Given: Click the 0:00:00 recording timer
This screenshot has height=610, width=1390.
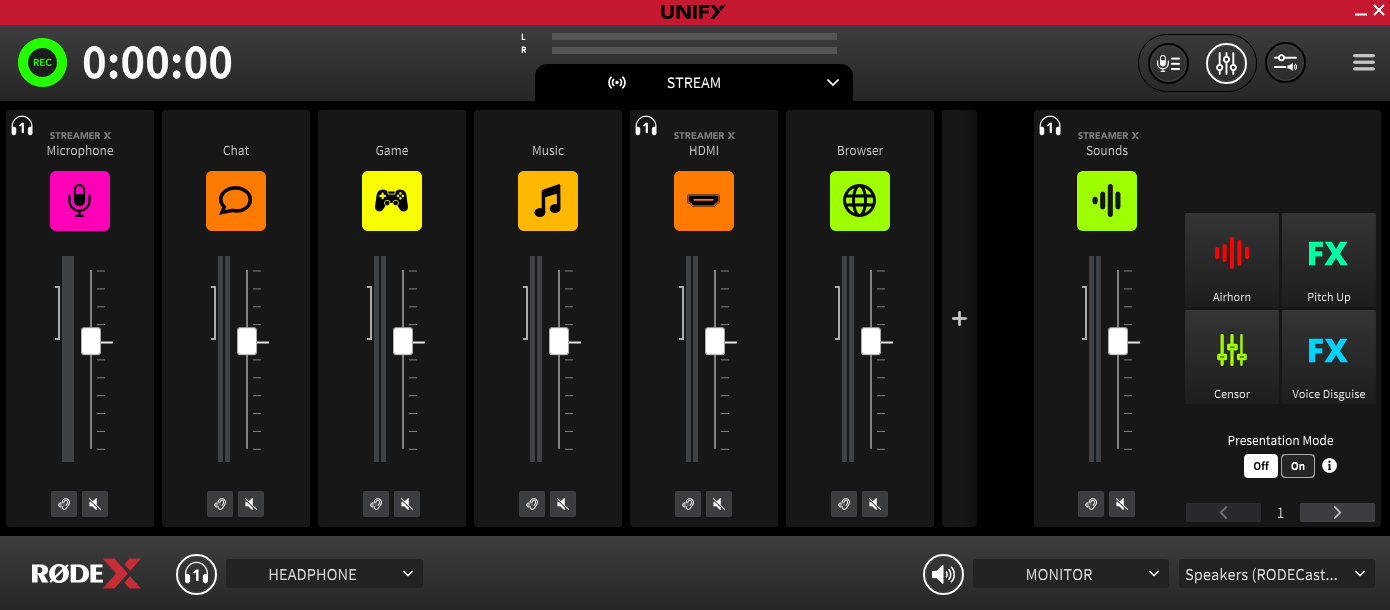Looking at the screenshot, I should click(158, 63).
